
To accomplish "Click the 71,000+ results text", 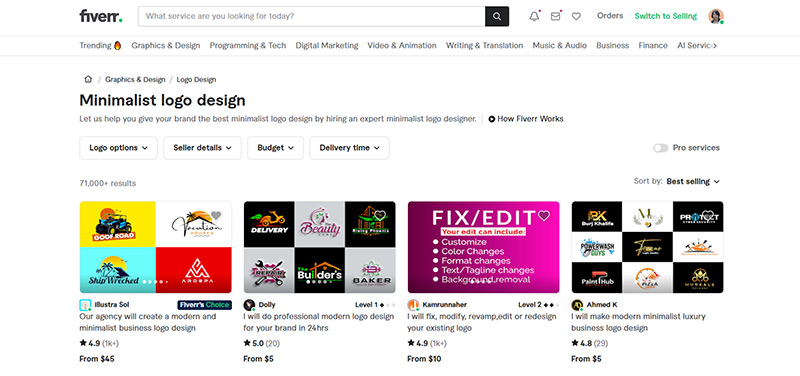I will click(x=108, y=183).
